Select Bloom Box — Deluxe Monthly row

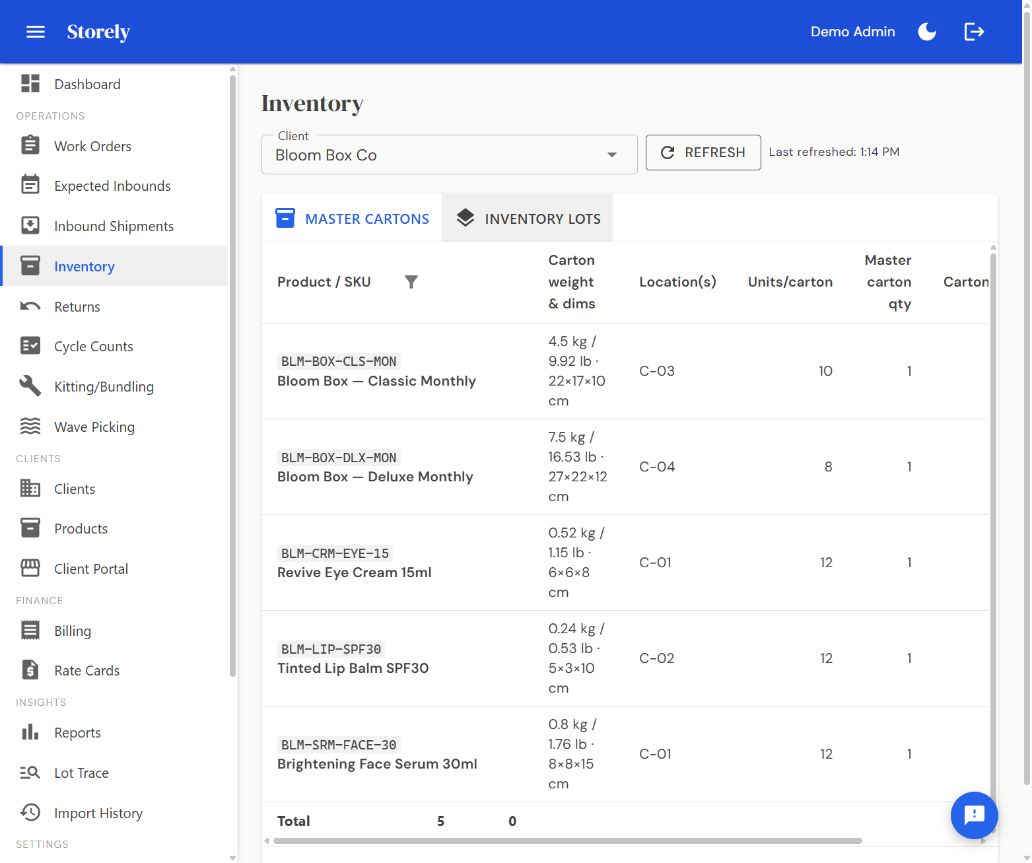(625, 467)
